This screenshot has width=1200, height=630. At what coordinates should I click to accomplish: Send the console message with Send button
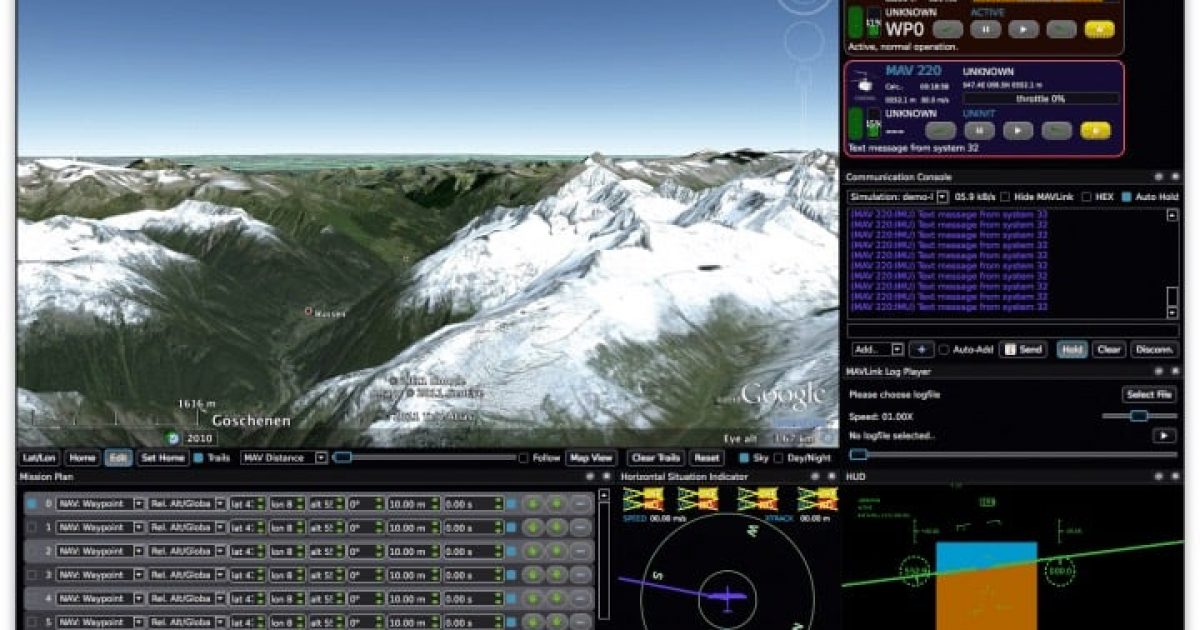pos(1023,350)
